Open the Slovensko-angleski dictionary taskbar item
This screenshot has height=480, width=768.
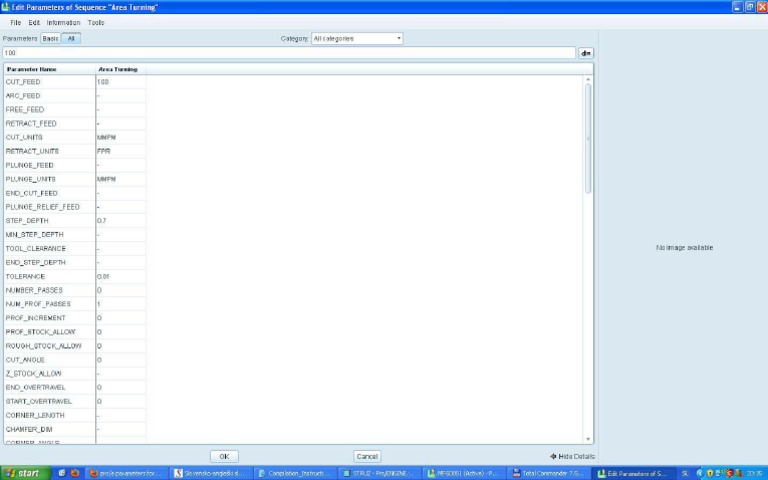210,473
